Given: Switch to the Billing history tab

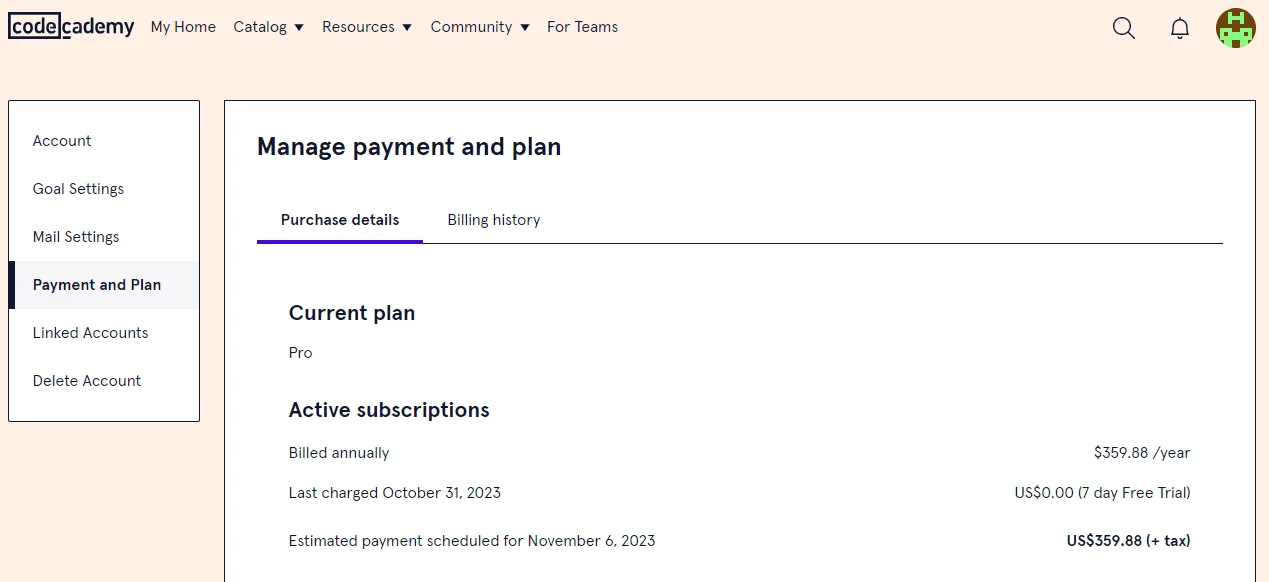Looking at the screenshot, I should pos(494,220).
